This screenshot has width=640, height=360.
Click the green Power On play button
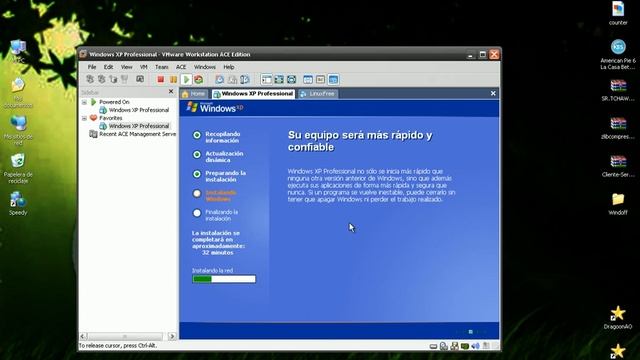[186, 79]
